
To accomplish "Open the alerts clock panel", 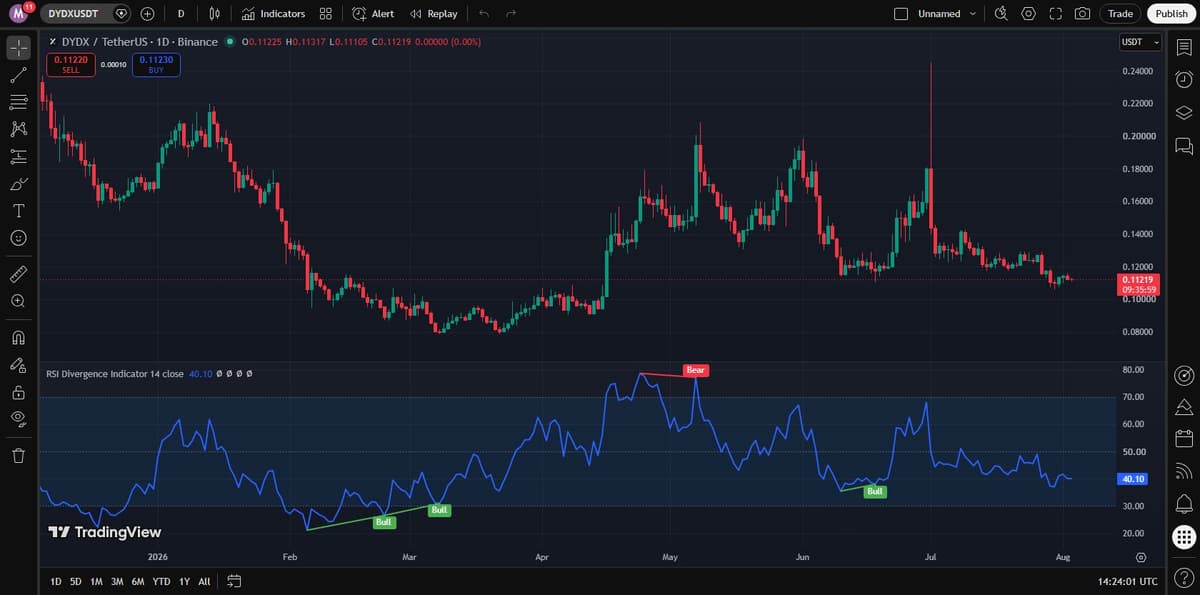I will pyautogui.click(x=1184, y=80).
